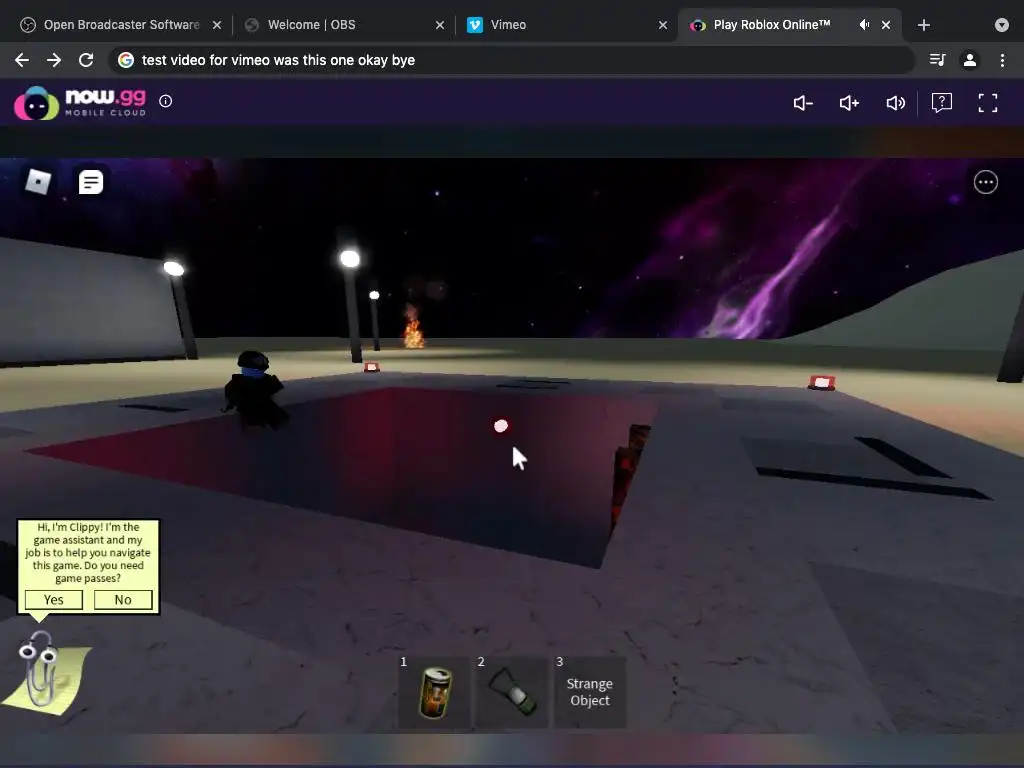The width and height of the screenshot is (1024, 768).
Task: Select the flashlight in slot 2
Action: 513,692
